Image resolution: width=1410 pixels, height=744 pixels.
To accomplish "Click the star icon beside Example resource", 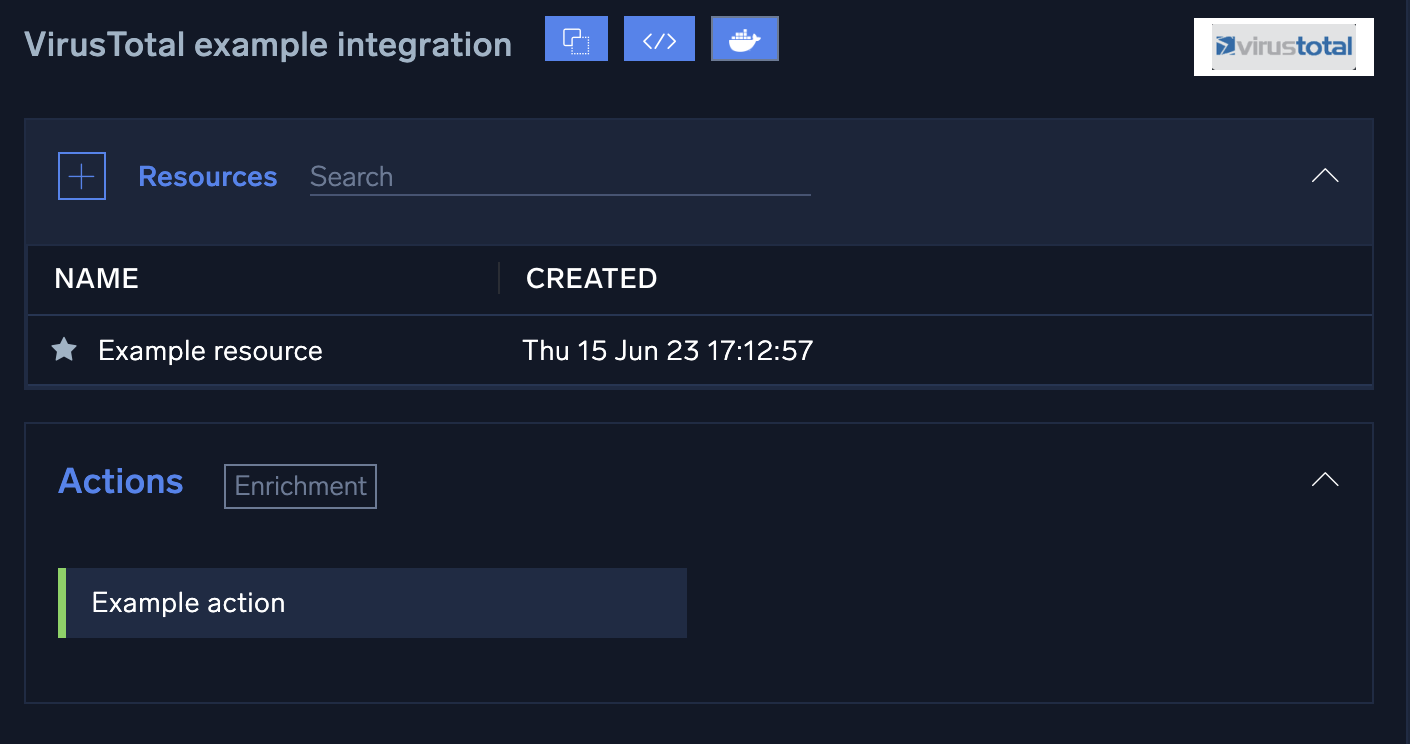I will 63,350.
